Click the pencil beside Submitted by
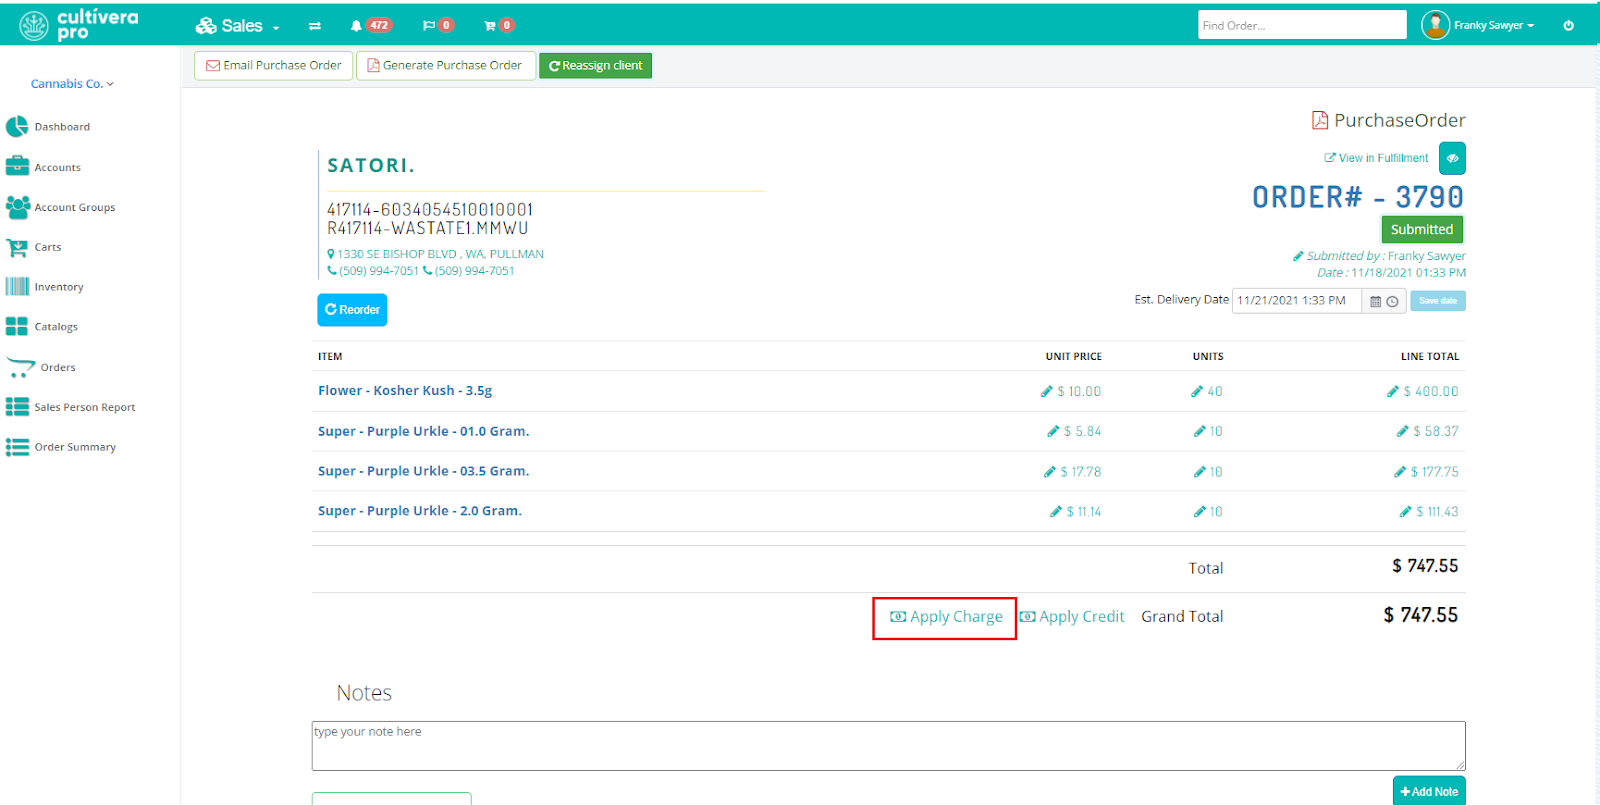The image size is (1600, 806). (x=1298, y=256)
